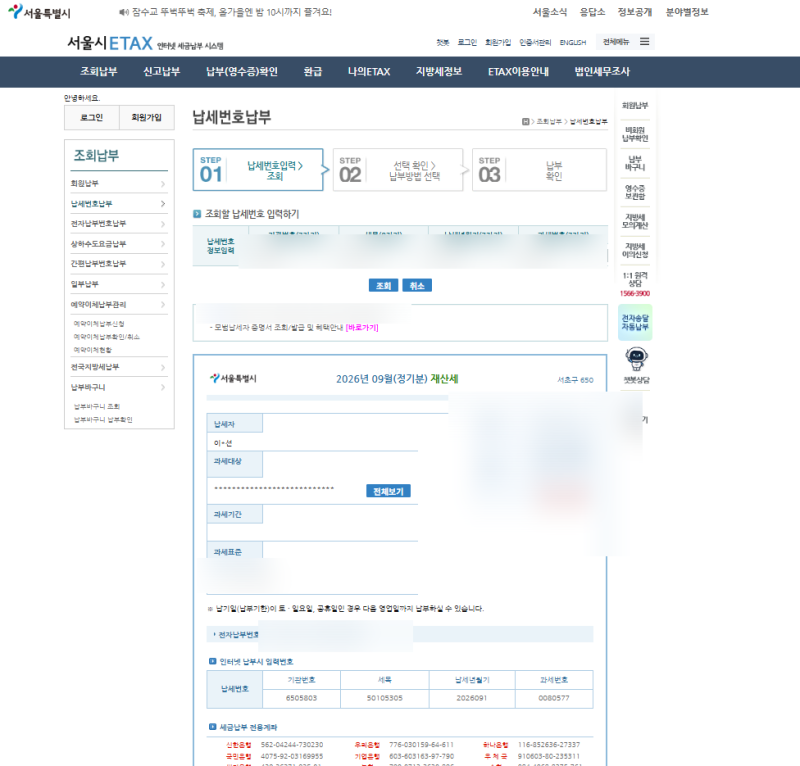This screenshot has height=766, width=800.
Task: Open the 조회납부 main navigation menu
Action: coord(98,71)
